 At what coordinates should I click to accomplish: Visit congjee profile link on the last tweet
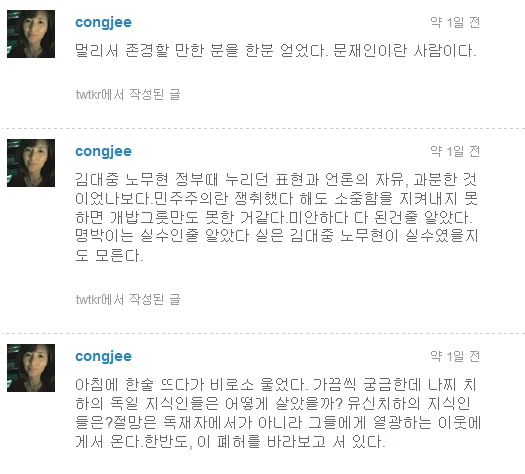click(x=103, y=357)
